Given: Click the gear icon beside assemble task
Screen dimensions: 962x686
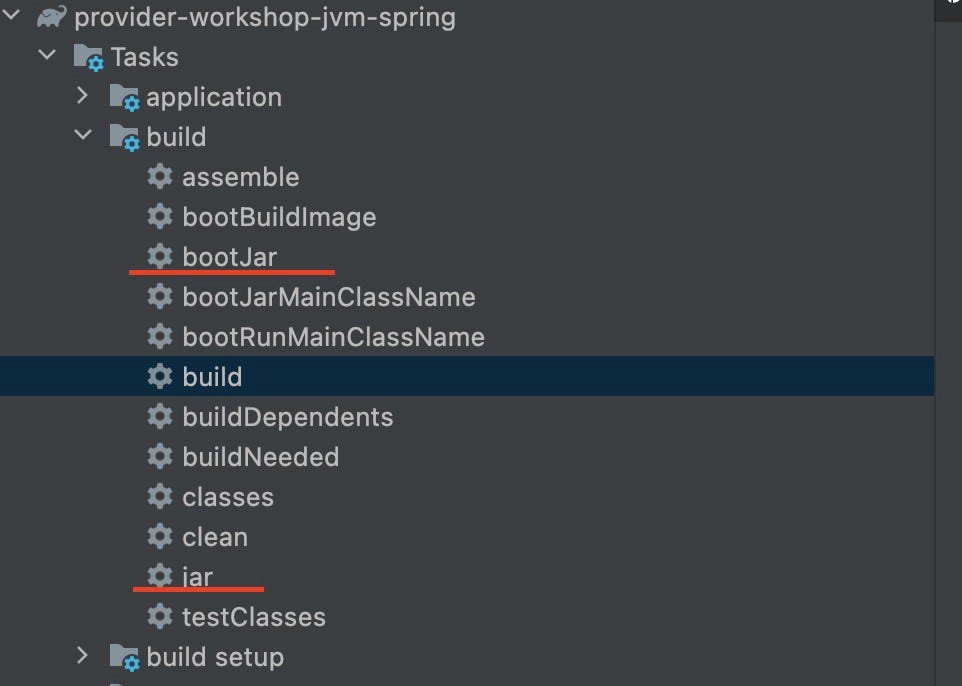Looking at the screenshot, I should 160,177.
